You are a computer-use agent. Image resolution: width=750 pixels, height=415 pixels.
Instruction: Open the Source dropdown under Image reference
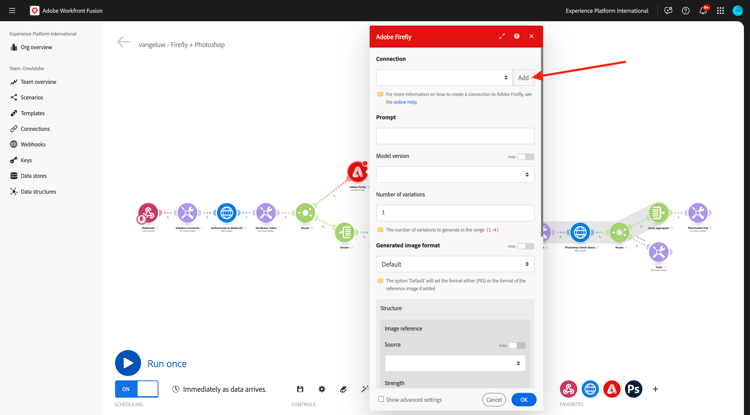pos(455,363)
